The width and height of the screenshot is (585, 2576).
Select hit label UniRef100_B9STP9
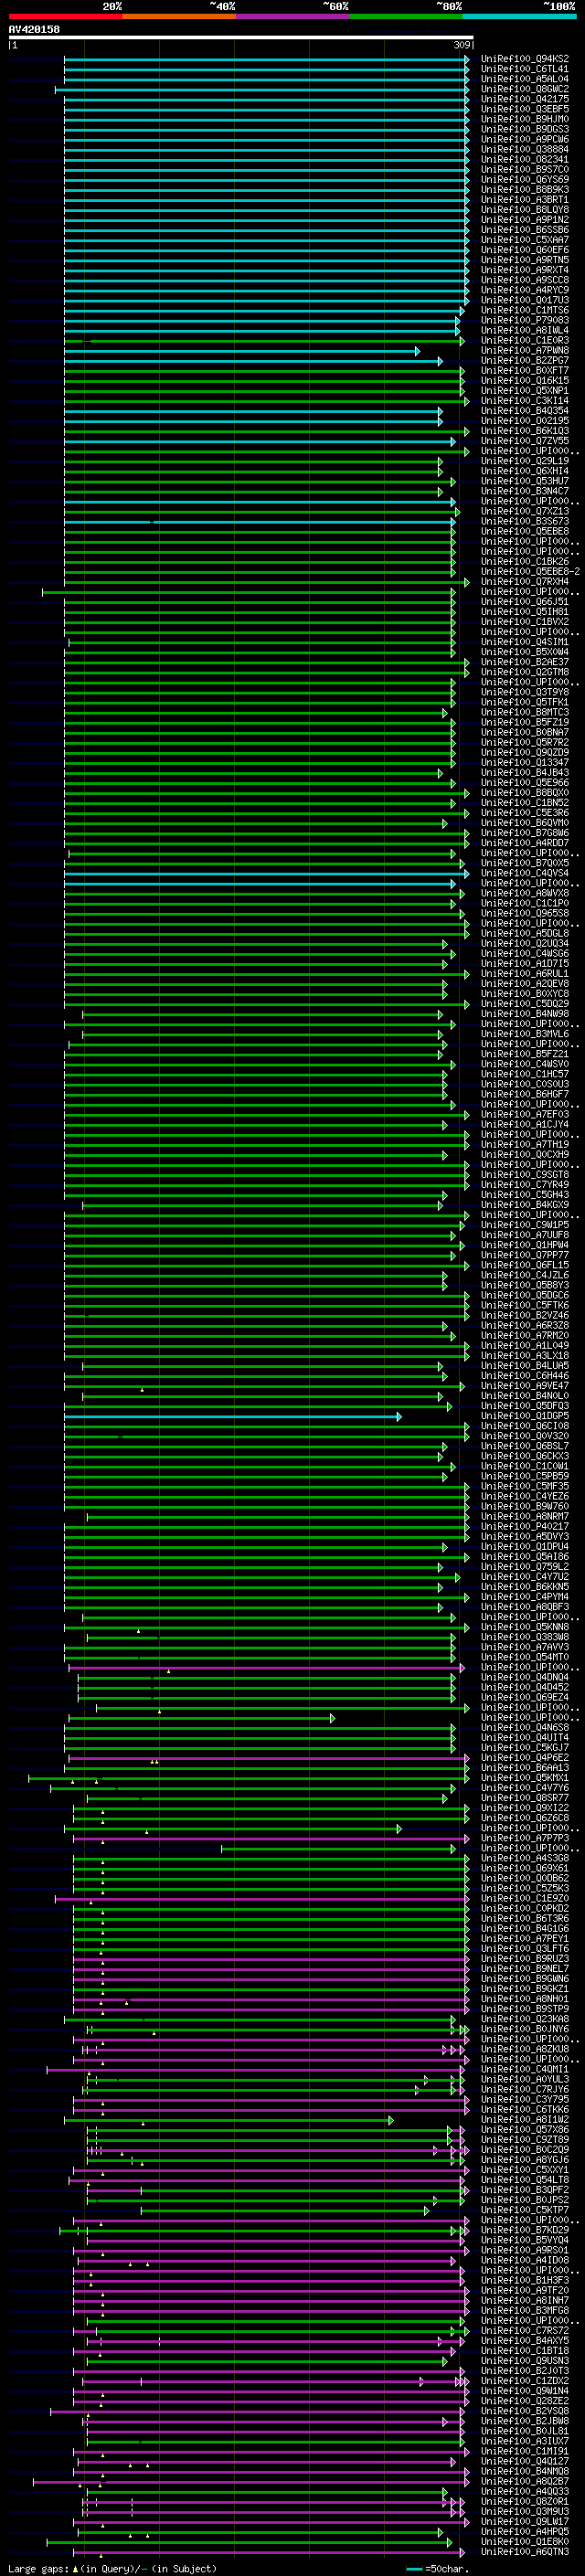pos(525,2009)
